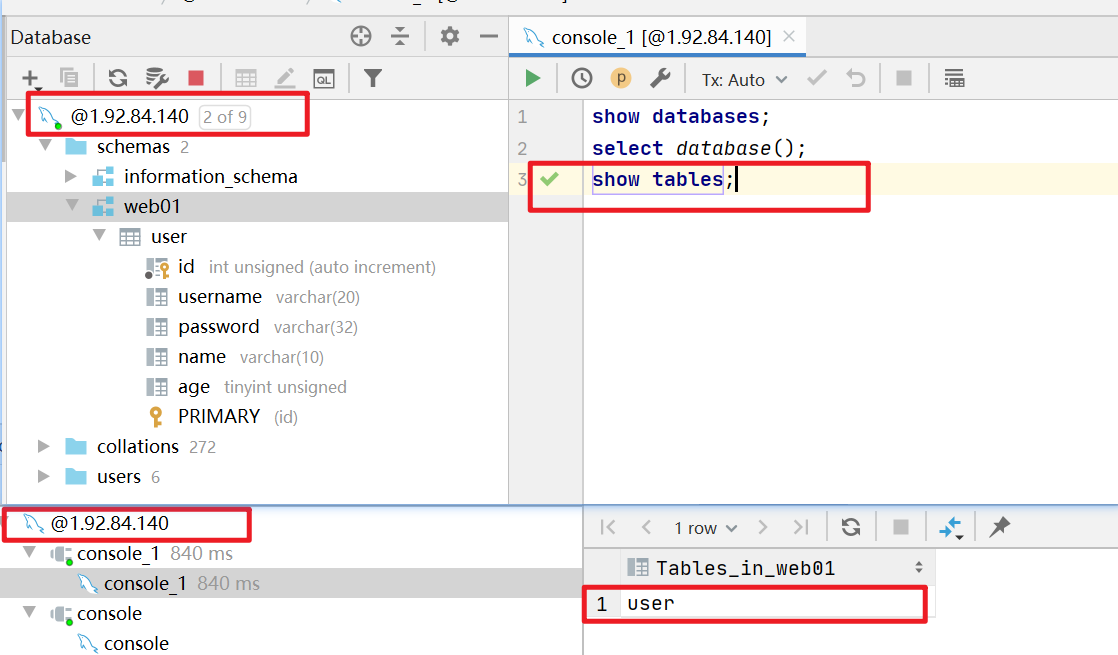Click red Disconnect stop button
This screenshot has height=655, width=1118.
coord(196,78)
